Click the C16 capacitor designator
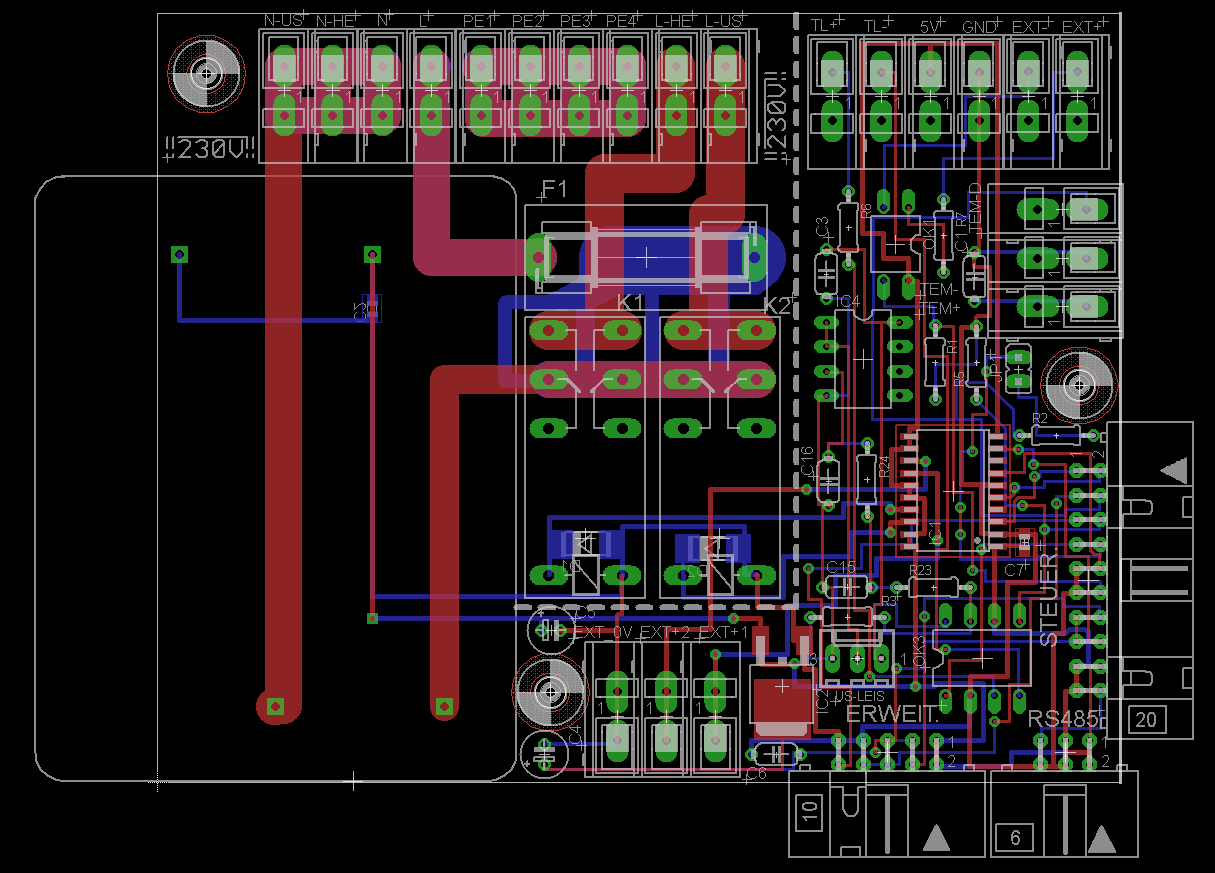The height and width of the screenshot is (873, 1215). point(808,461)
